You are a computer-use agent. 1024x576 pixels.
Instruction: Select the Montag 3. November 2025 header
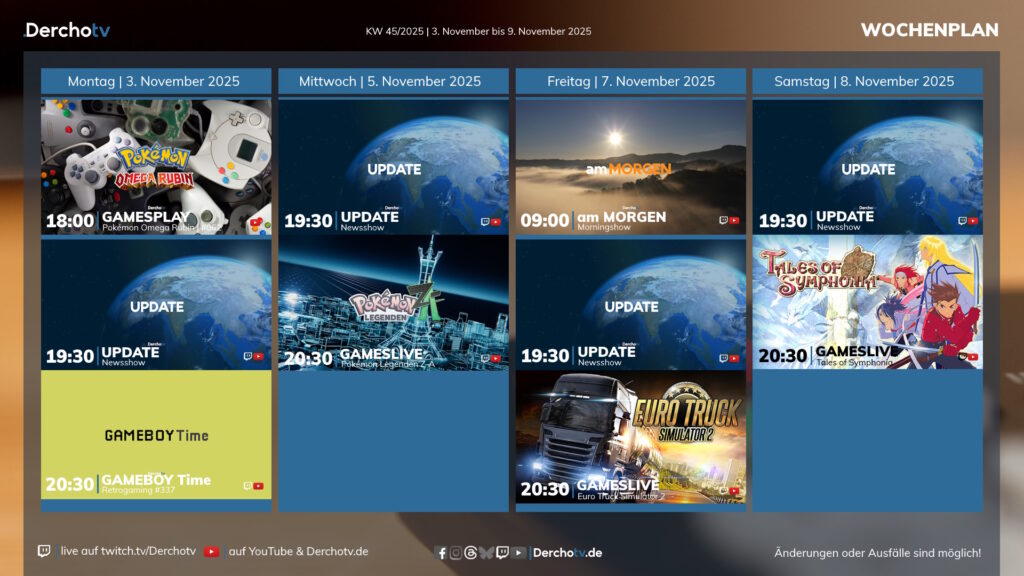pyautogui.click(x=156, y=81)
